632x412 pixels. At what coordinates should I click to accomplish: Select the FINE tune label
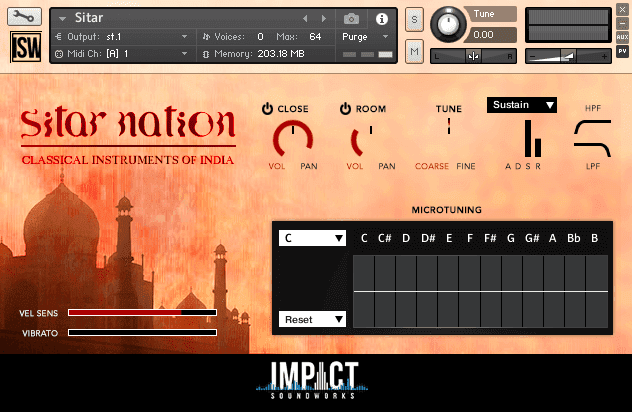pos(466,166)
